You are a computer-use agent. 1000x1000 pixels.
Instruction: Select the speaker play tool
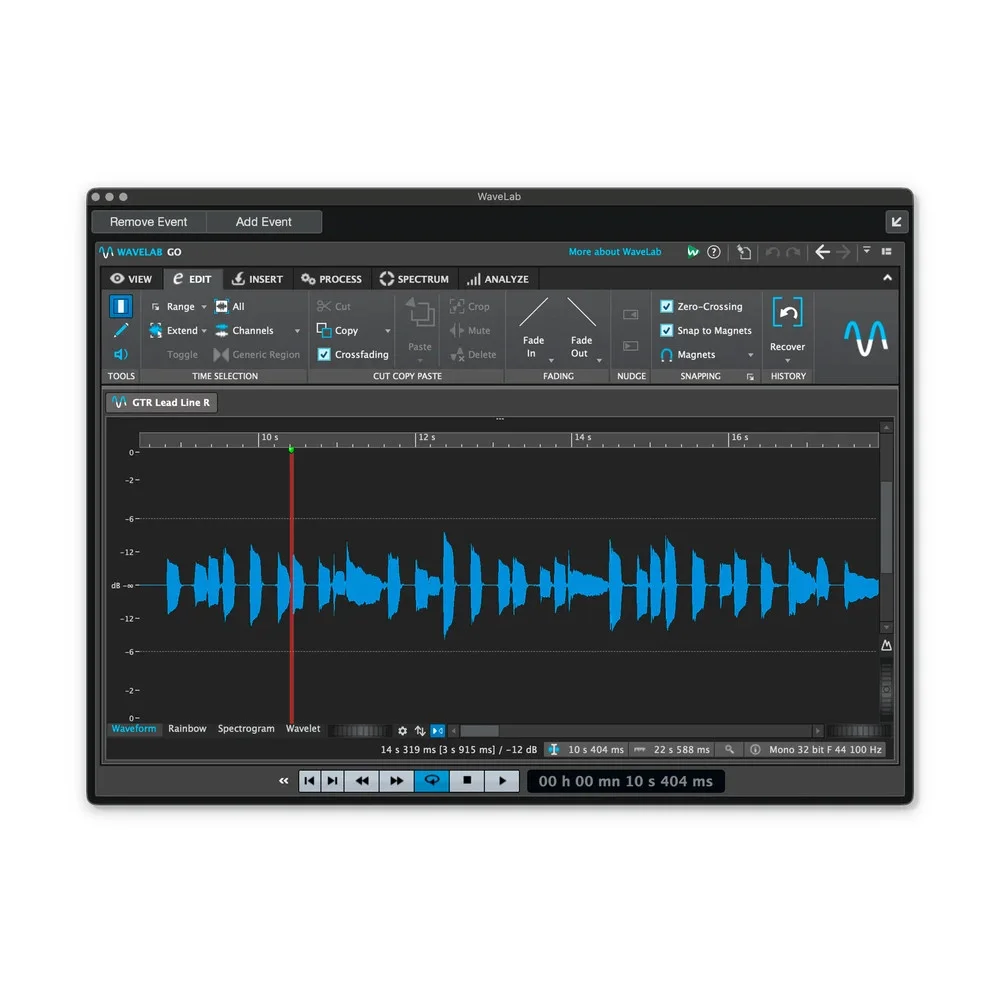point(121,355)
